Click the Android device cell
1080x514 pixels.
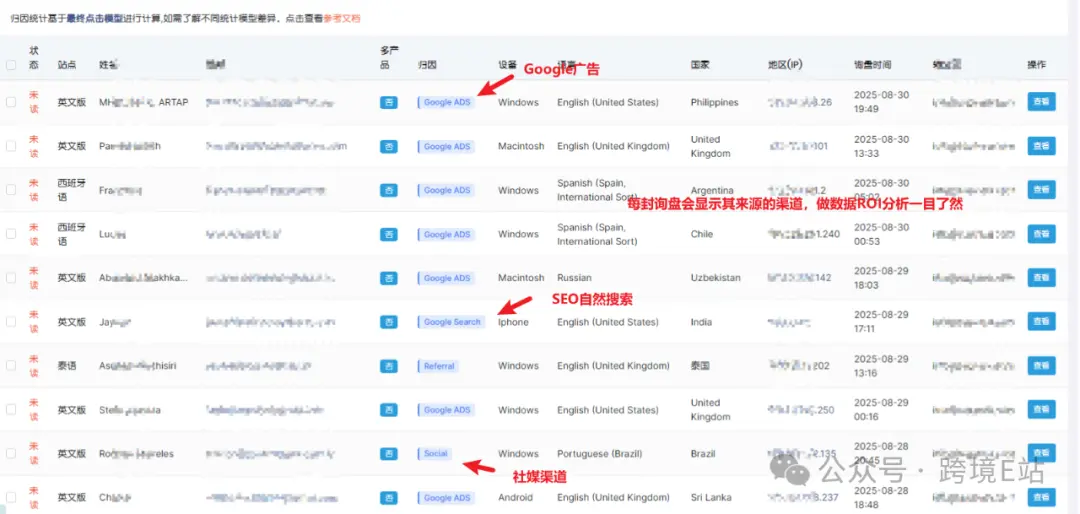click(x=514, y=497)
